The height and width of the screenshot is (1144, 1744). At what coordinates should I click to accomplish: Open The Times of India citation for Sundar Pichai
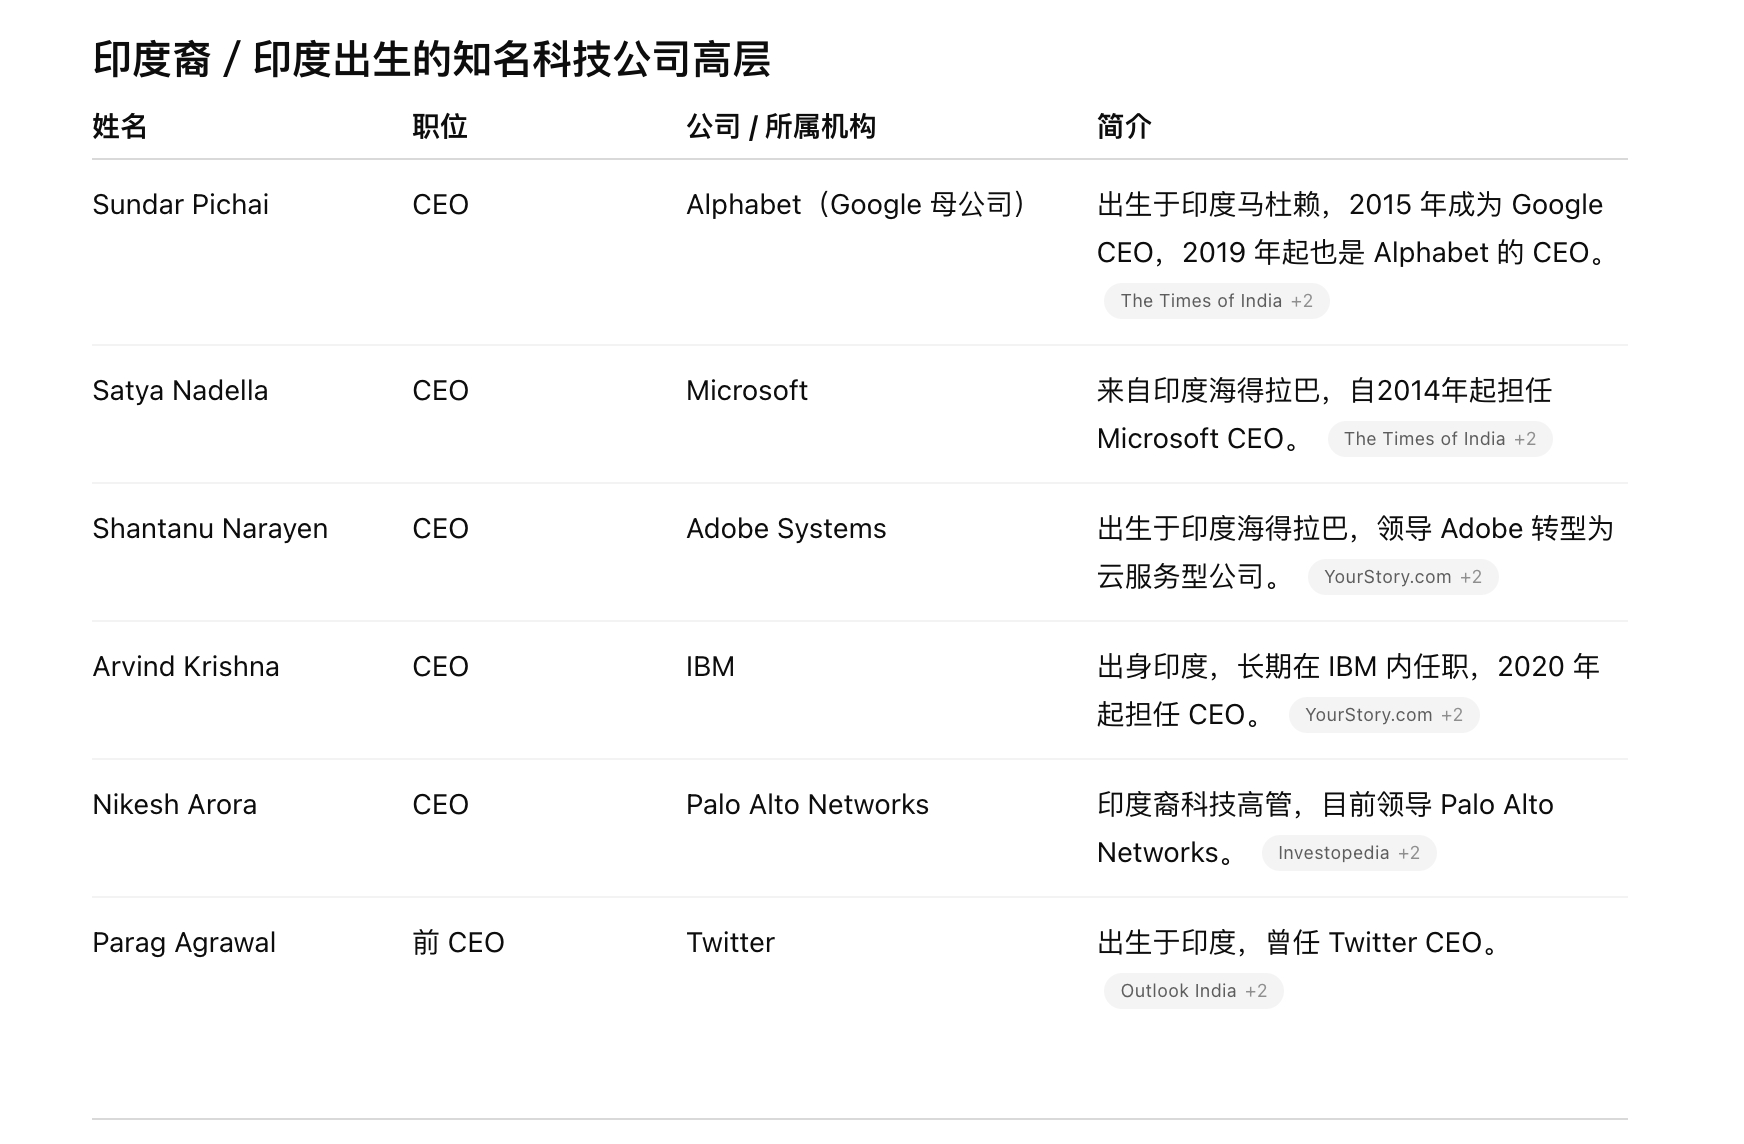[x=1216, y=301]
